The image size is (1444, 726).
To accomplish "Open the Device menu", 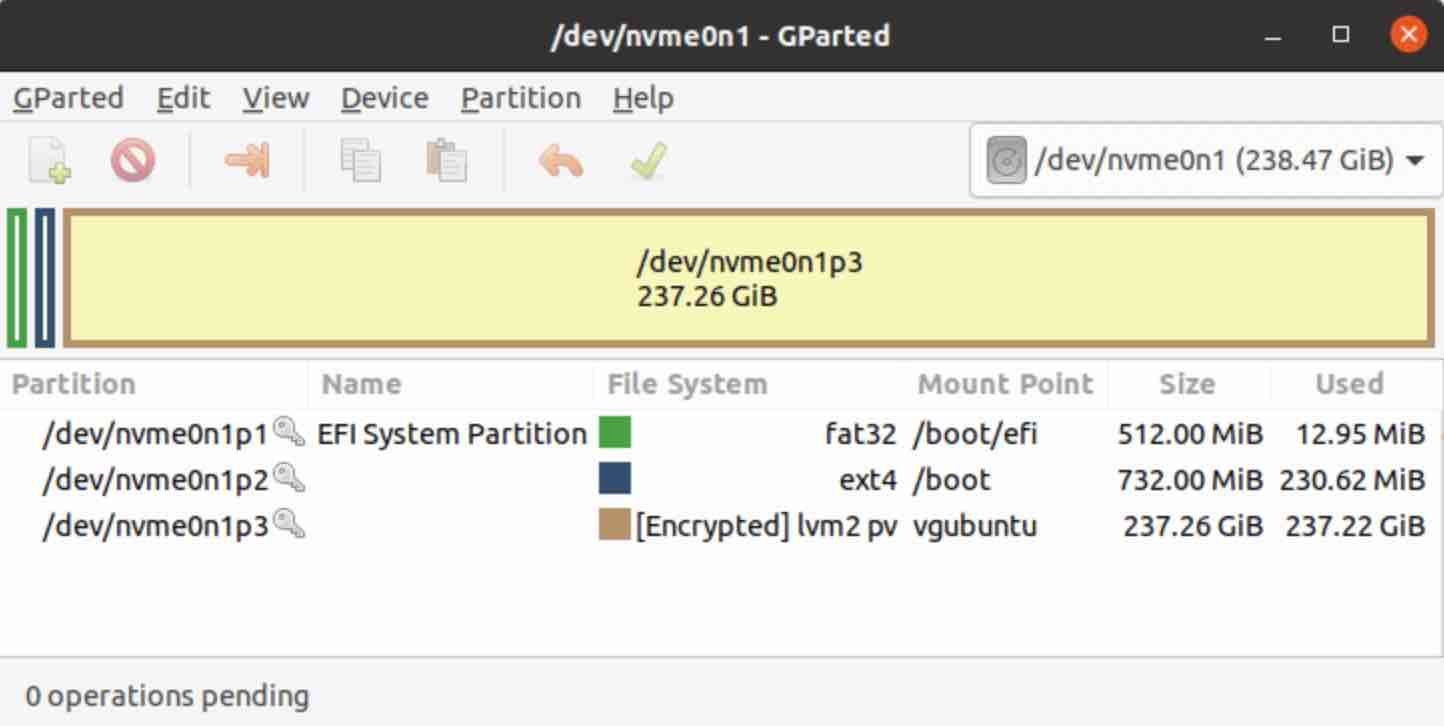I will [384, 98].
